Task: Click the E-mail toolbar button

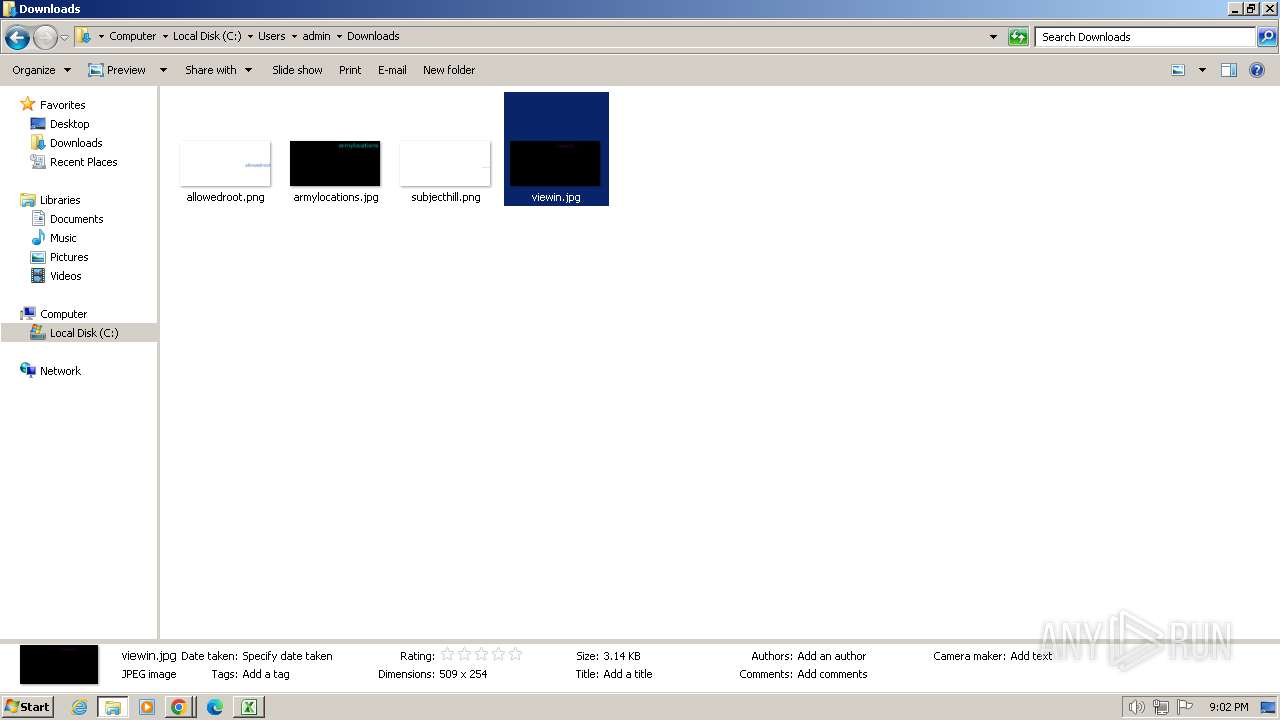Action: pyautogui.click(x=392, y=70)
